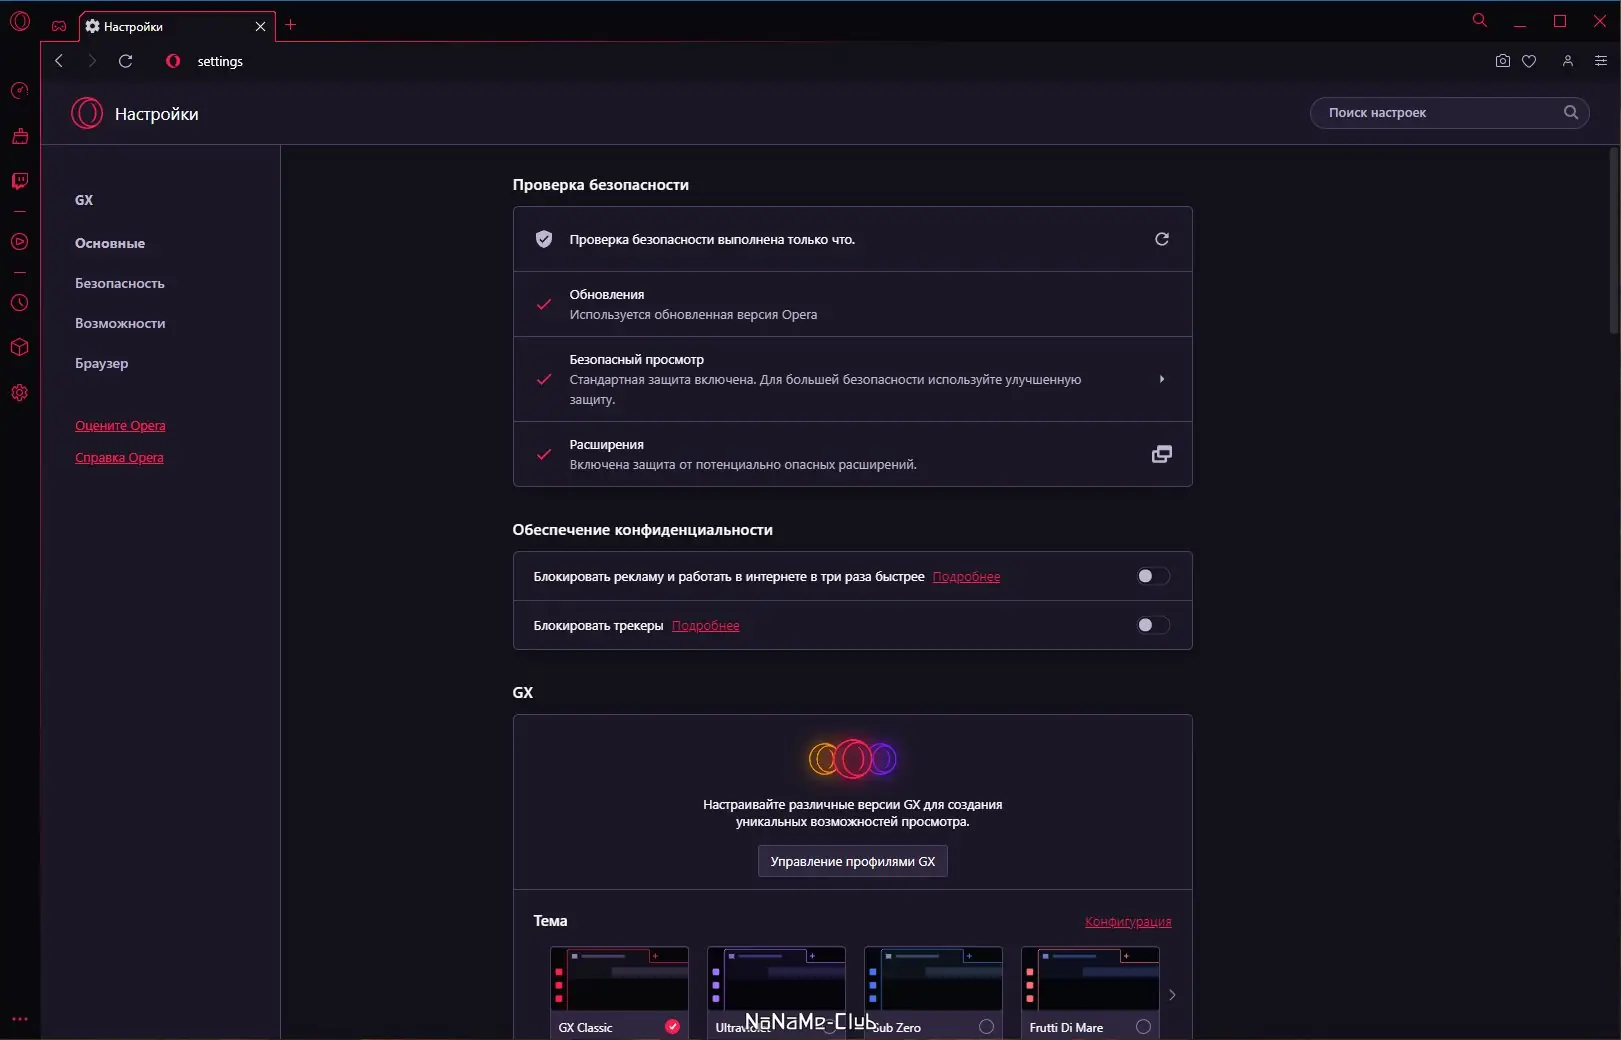Select Frutti Di Mare theme radio button
The height and width of the screenshot is (1040, 1621).
[x=1143, y=1026]
